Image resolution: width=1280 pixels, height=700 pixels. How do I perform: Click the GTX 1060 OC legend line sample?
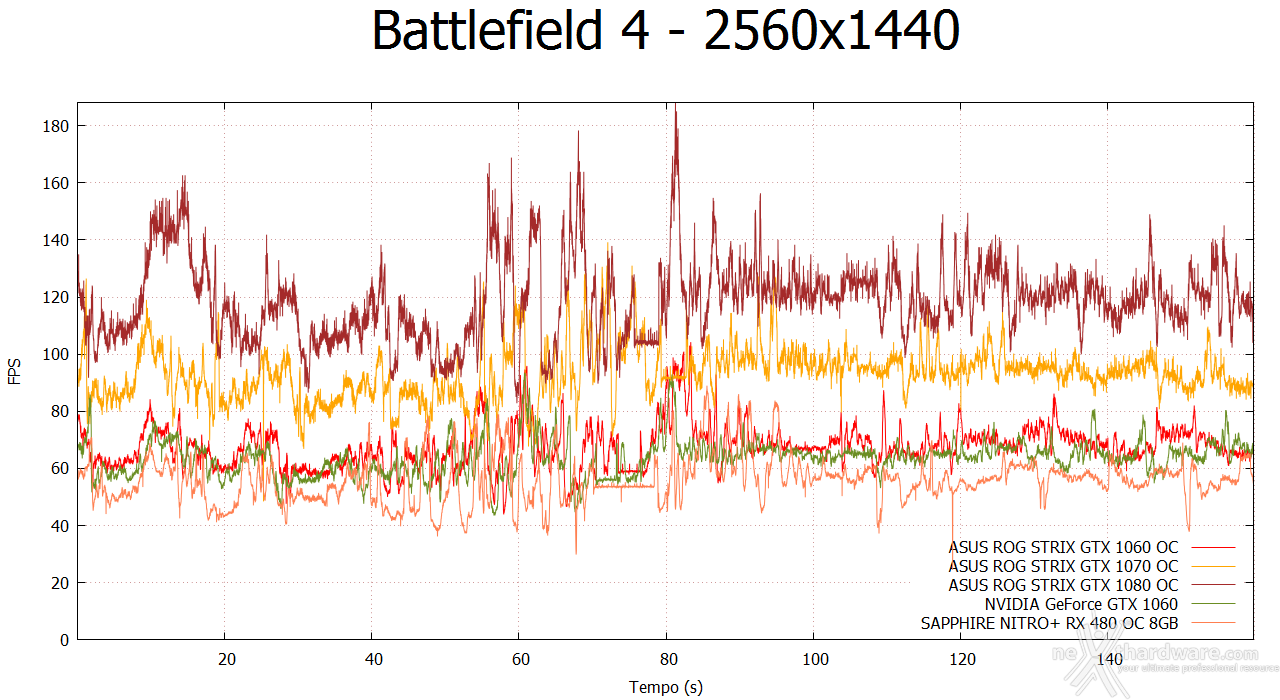[x=1213, y=547]
